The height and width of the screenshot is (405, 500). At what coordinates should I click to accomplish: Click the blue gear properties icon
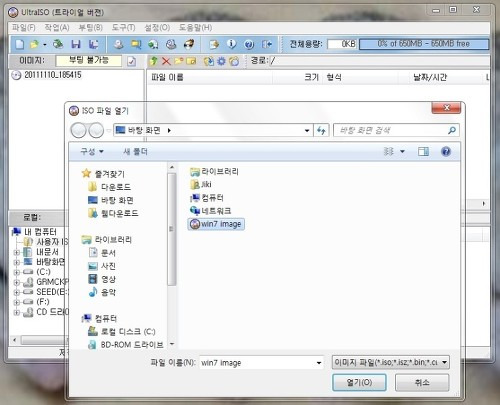click(221, 61)
